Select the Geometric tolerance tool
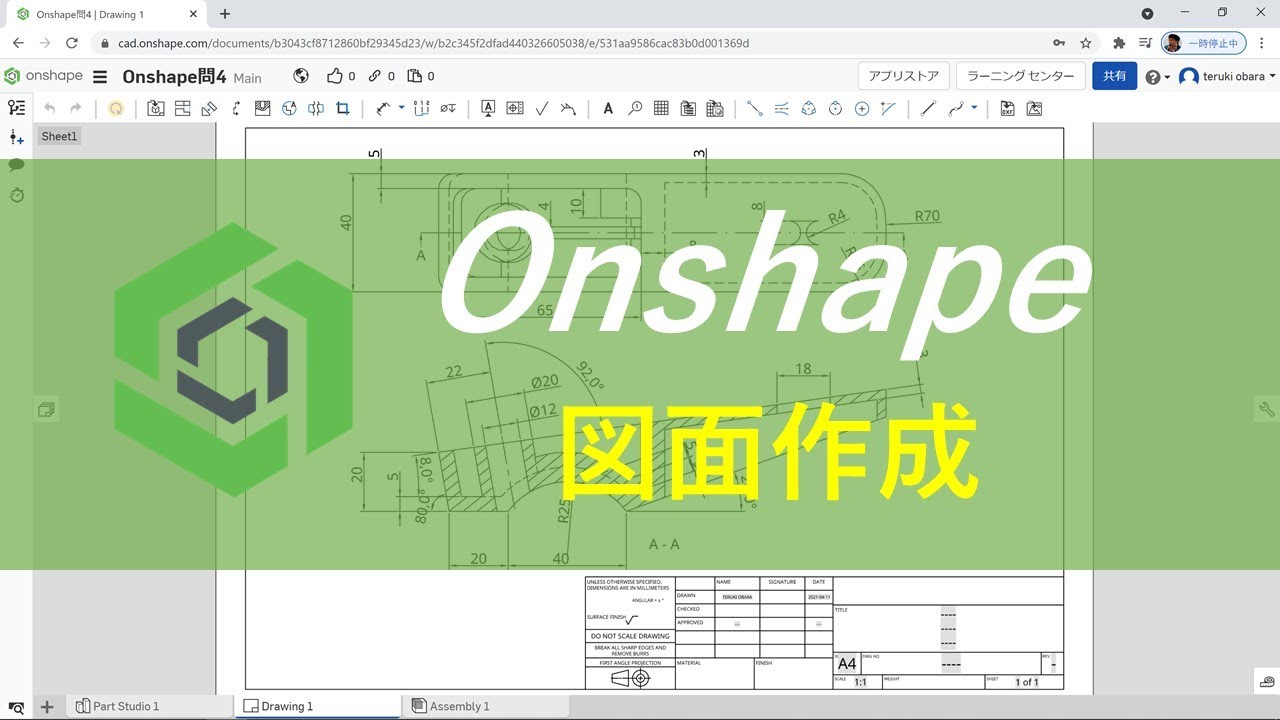Screen dimensions: 1280x720 coord(515,108)
